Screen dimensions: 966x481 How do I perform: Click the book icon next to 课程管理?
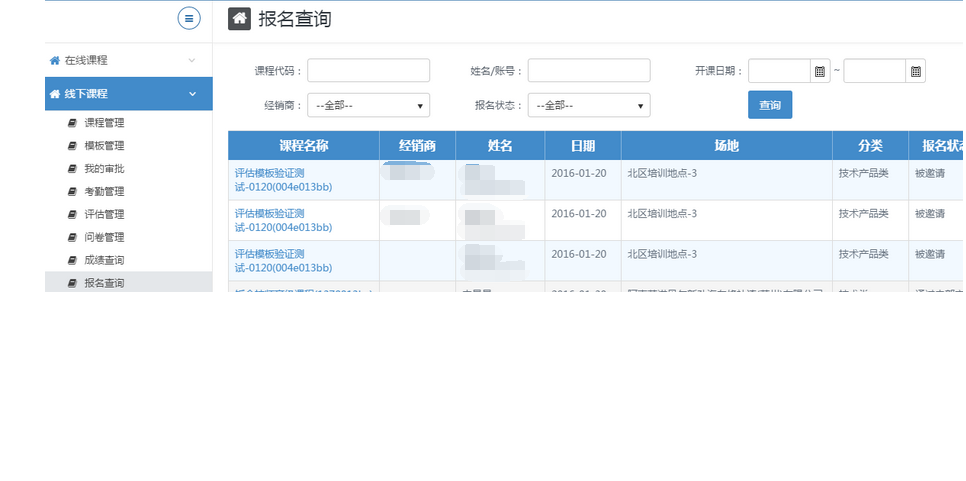click(x=72, y=123)
